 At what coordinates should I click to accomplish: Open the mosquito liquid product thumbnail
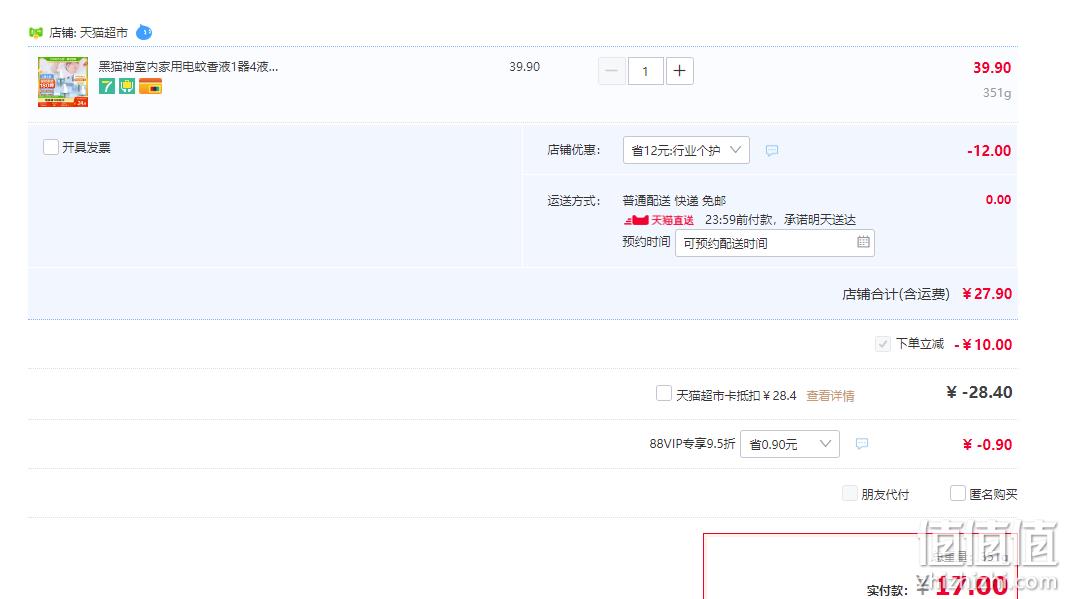[x=63, y=82]
